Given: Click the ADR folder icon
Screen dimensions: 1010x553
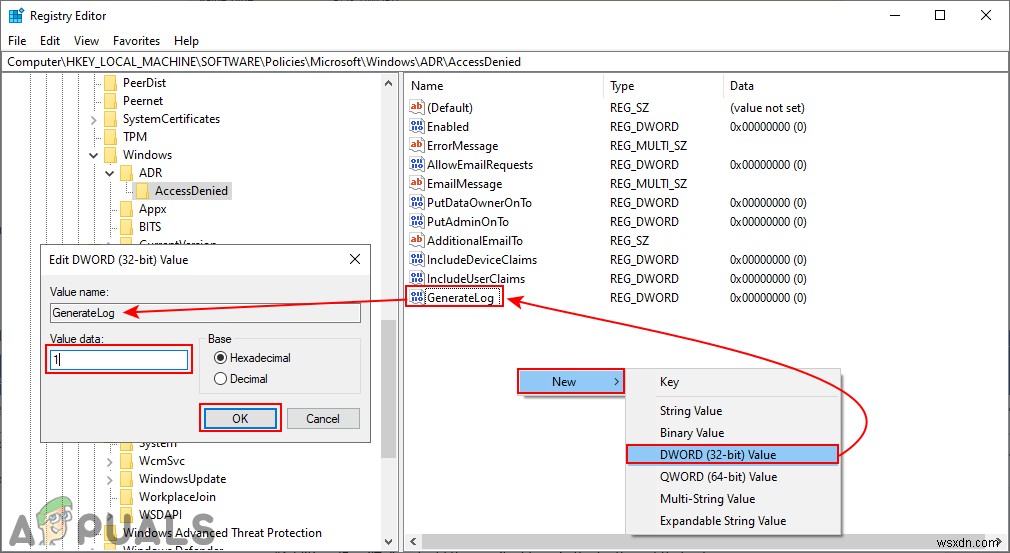Looking at the screenshot, I should pyautogui.click(x=126, y=173).
